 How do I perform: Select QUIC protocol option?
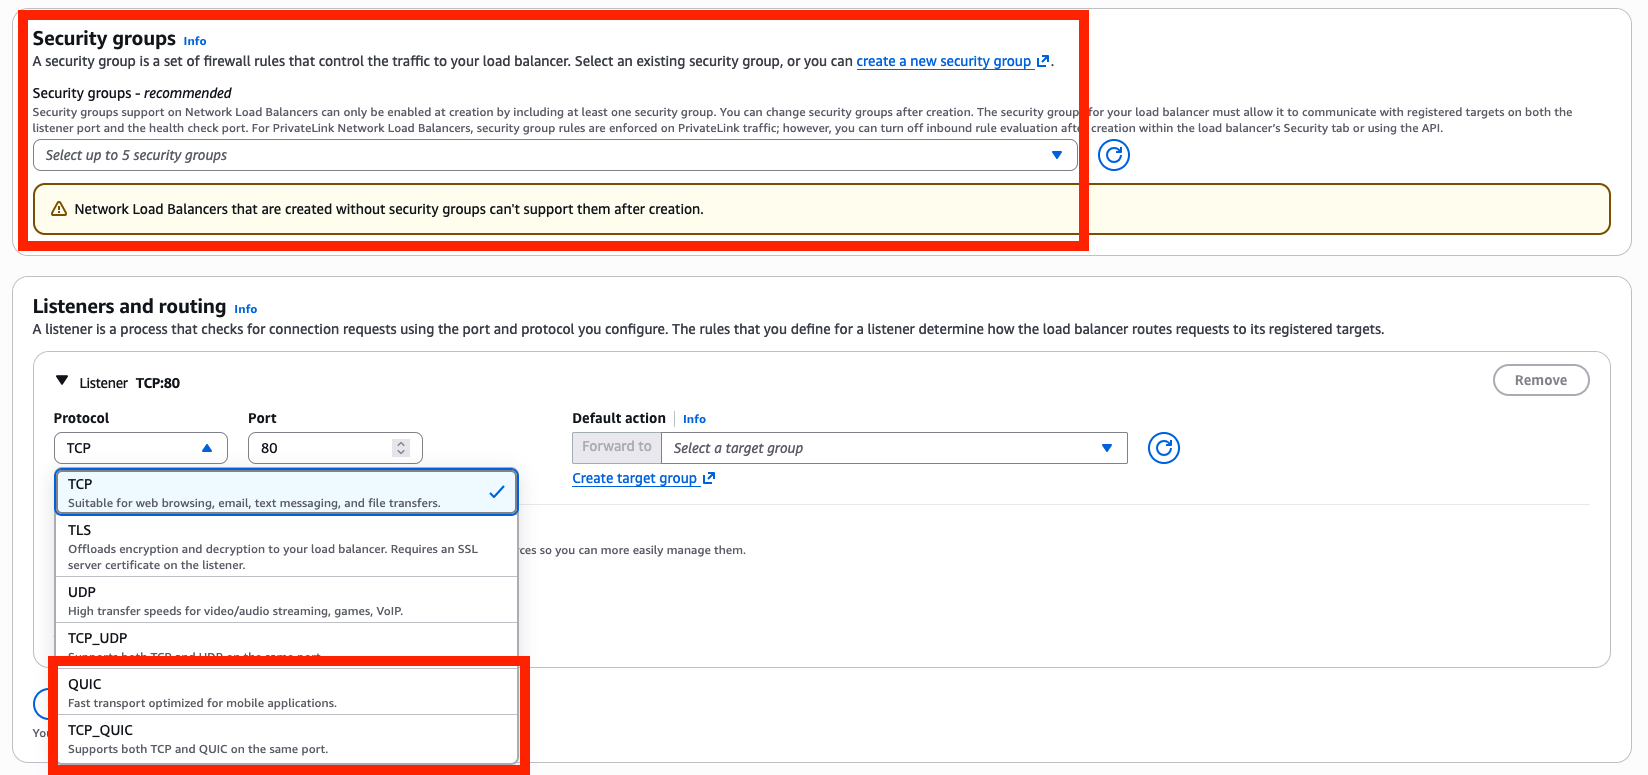[x=286, y=692]
